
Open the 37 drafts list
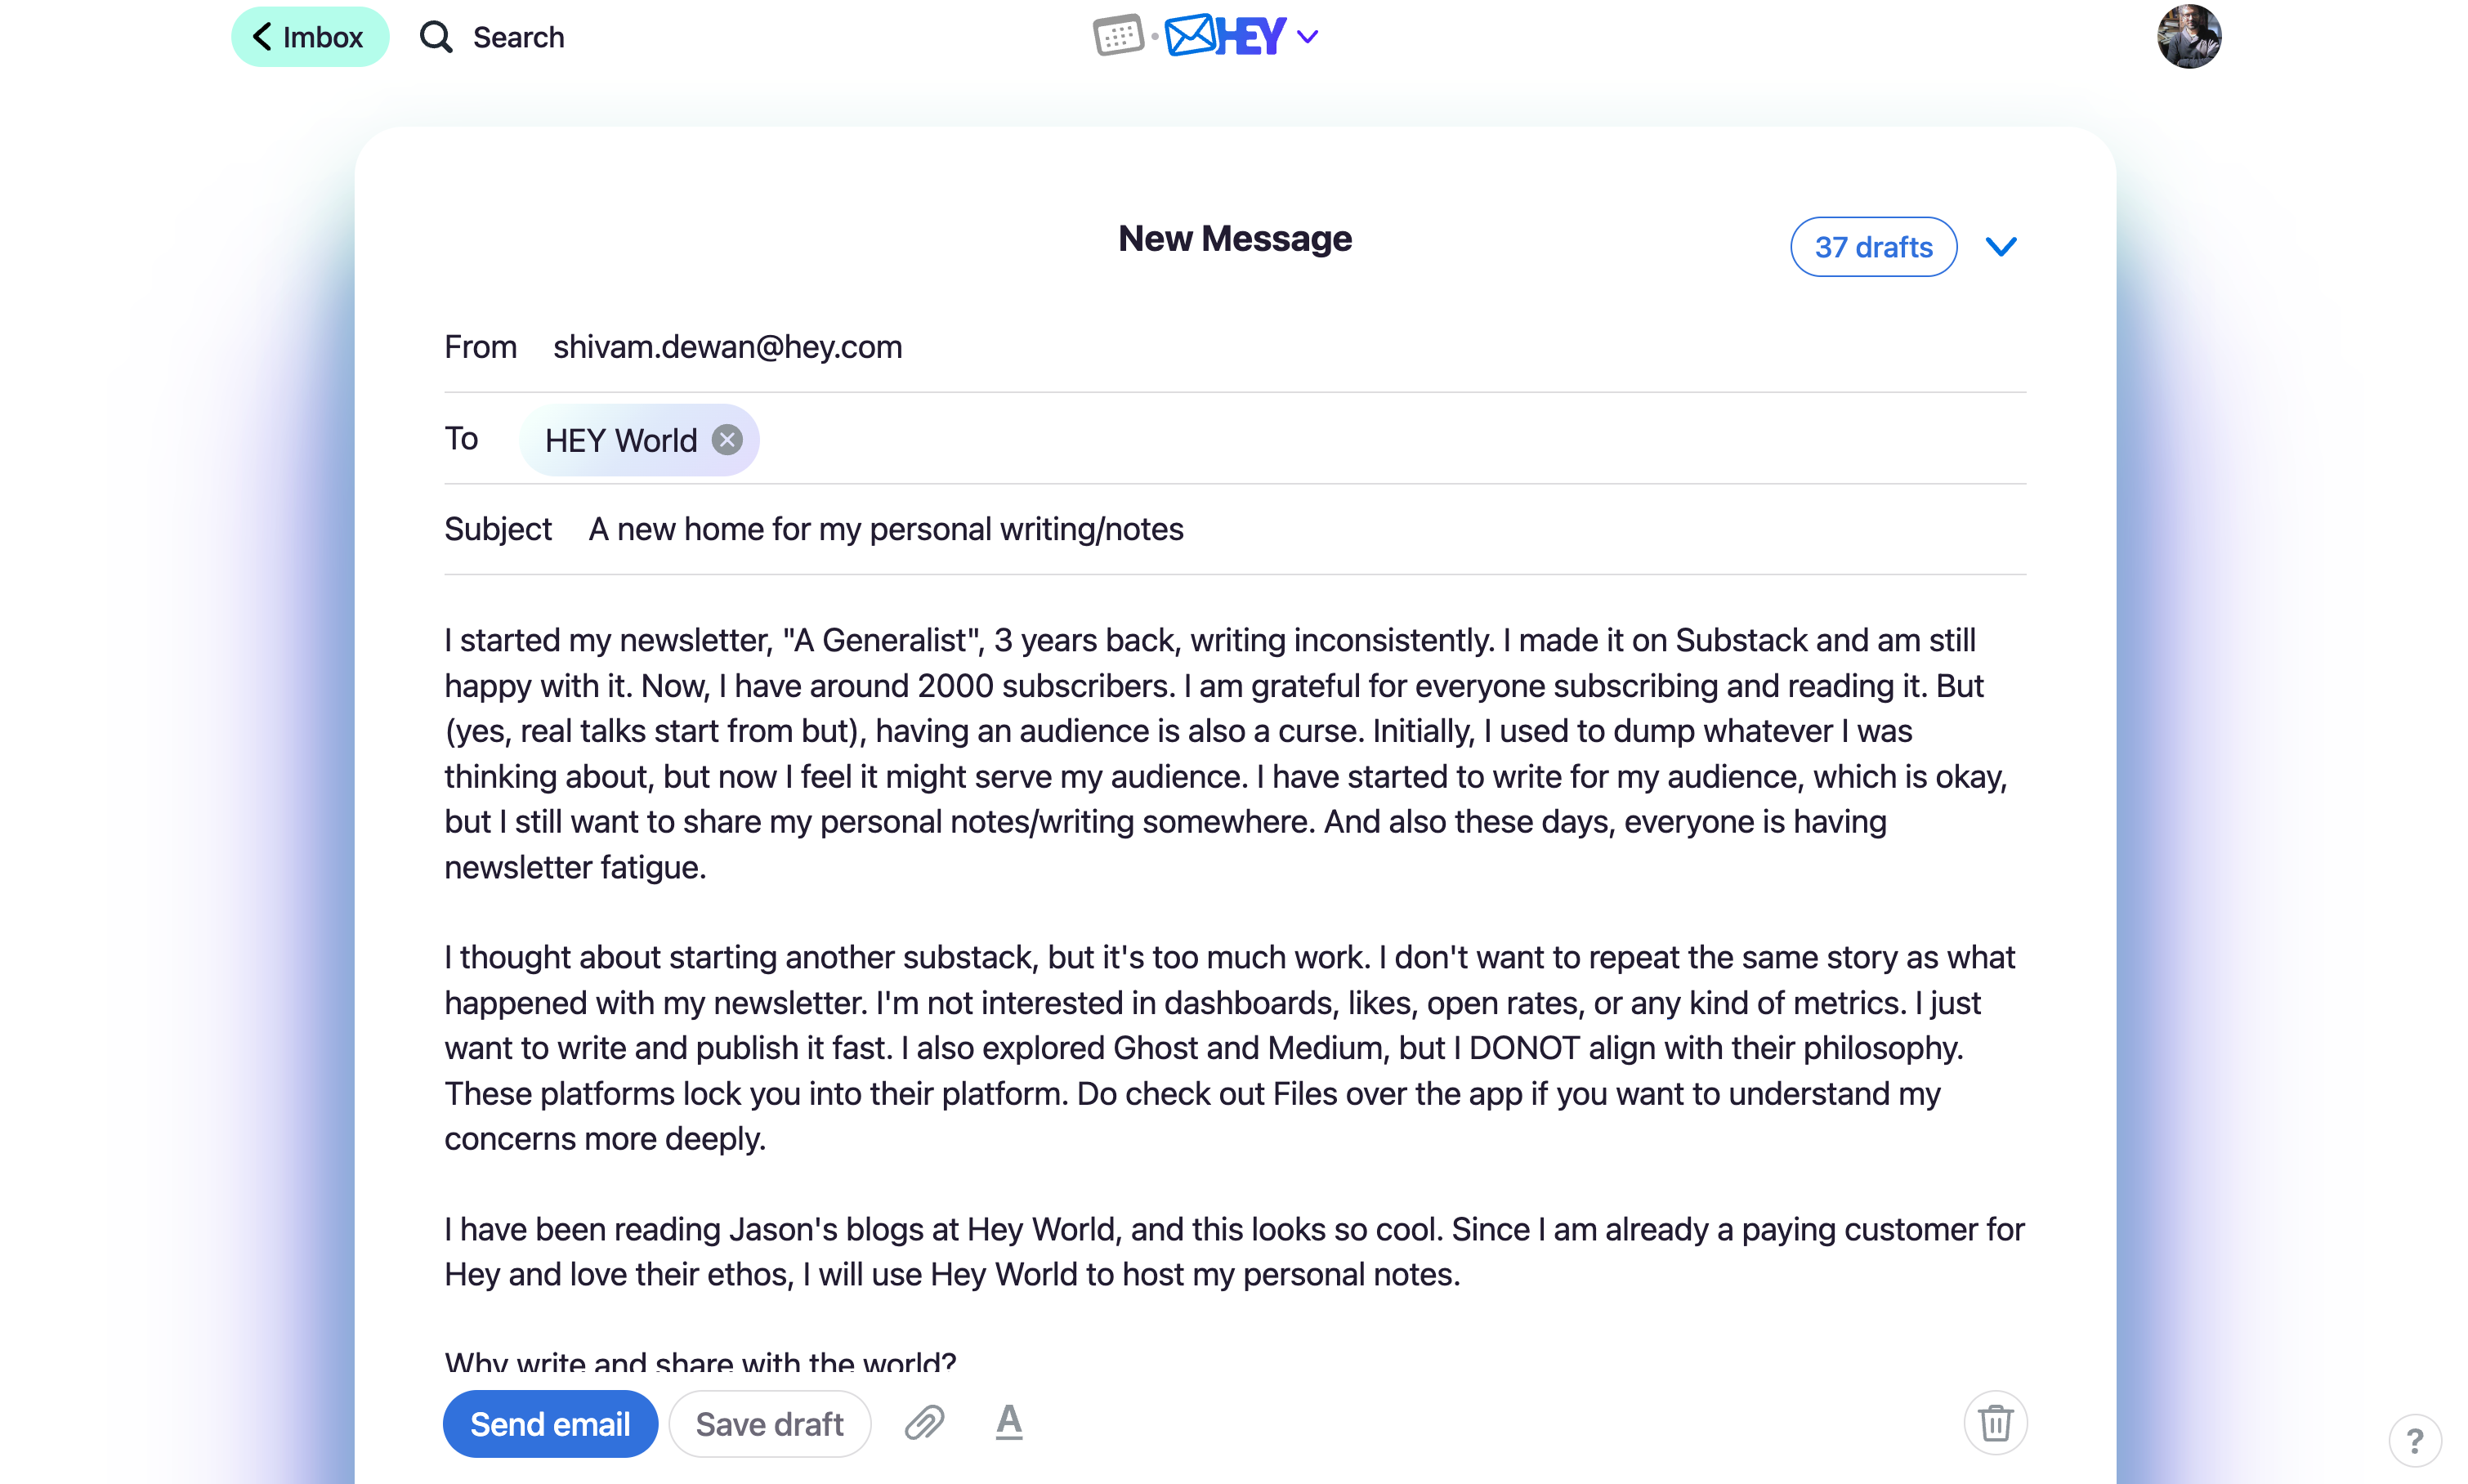pyautogui.click(x=1873, y=247)
